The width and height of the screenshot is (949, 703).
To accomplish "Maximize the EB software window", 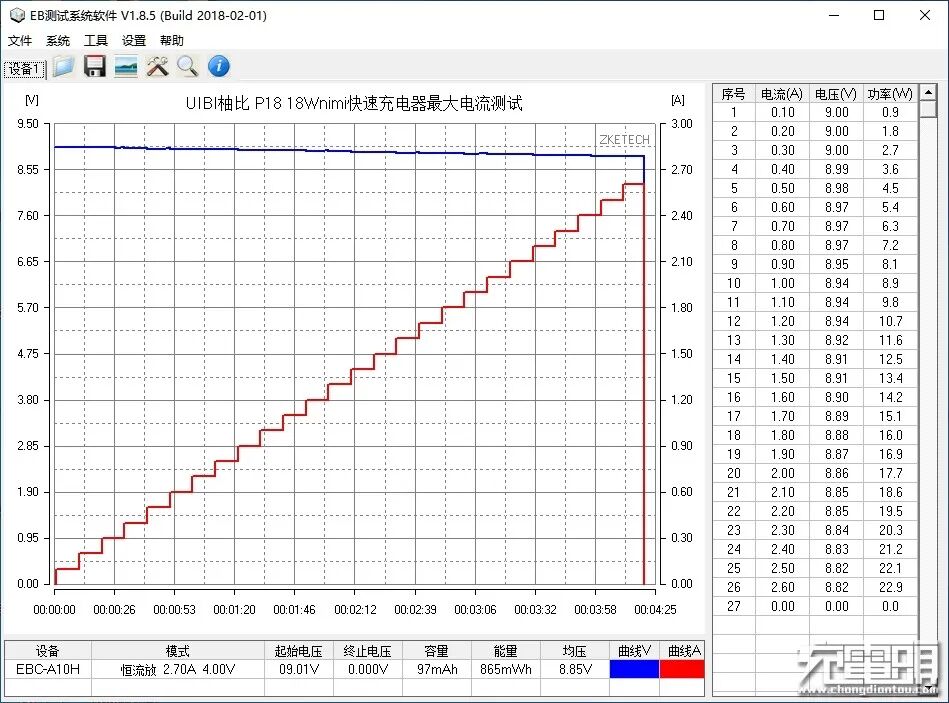I will click(x=879, y=15).
